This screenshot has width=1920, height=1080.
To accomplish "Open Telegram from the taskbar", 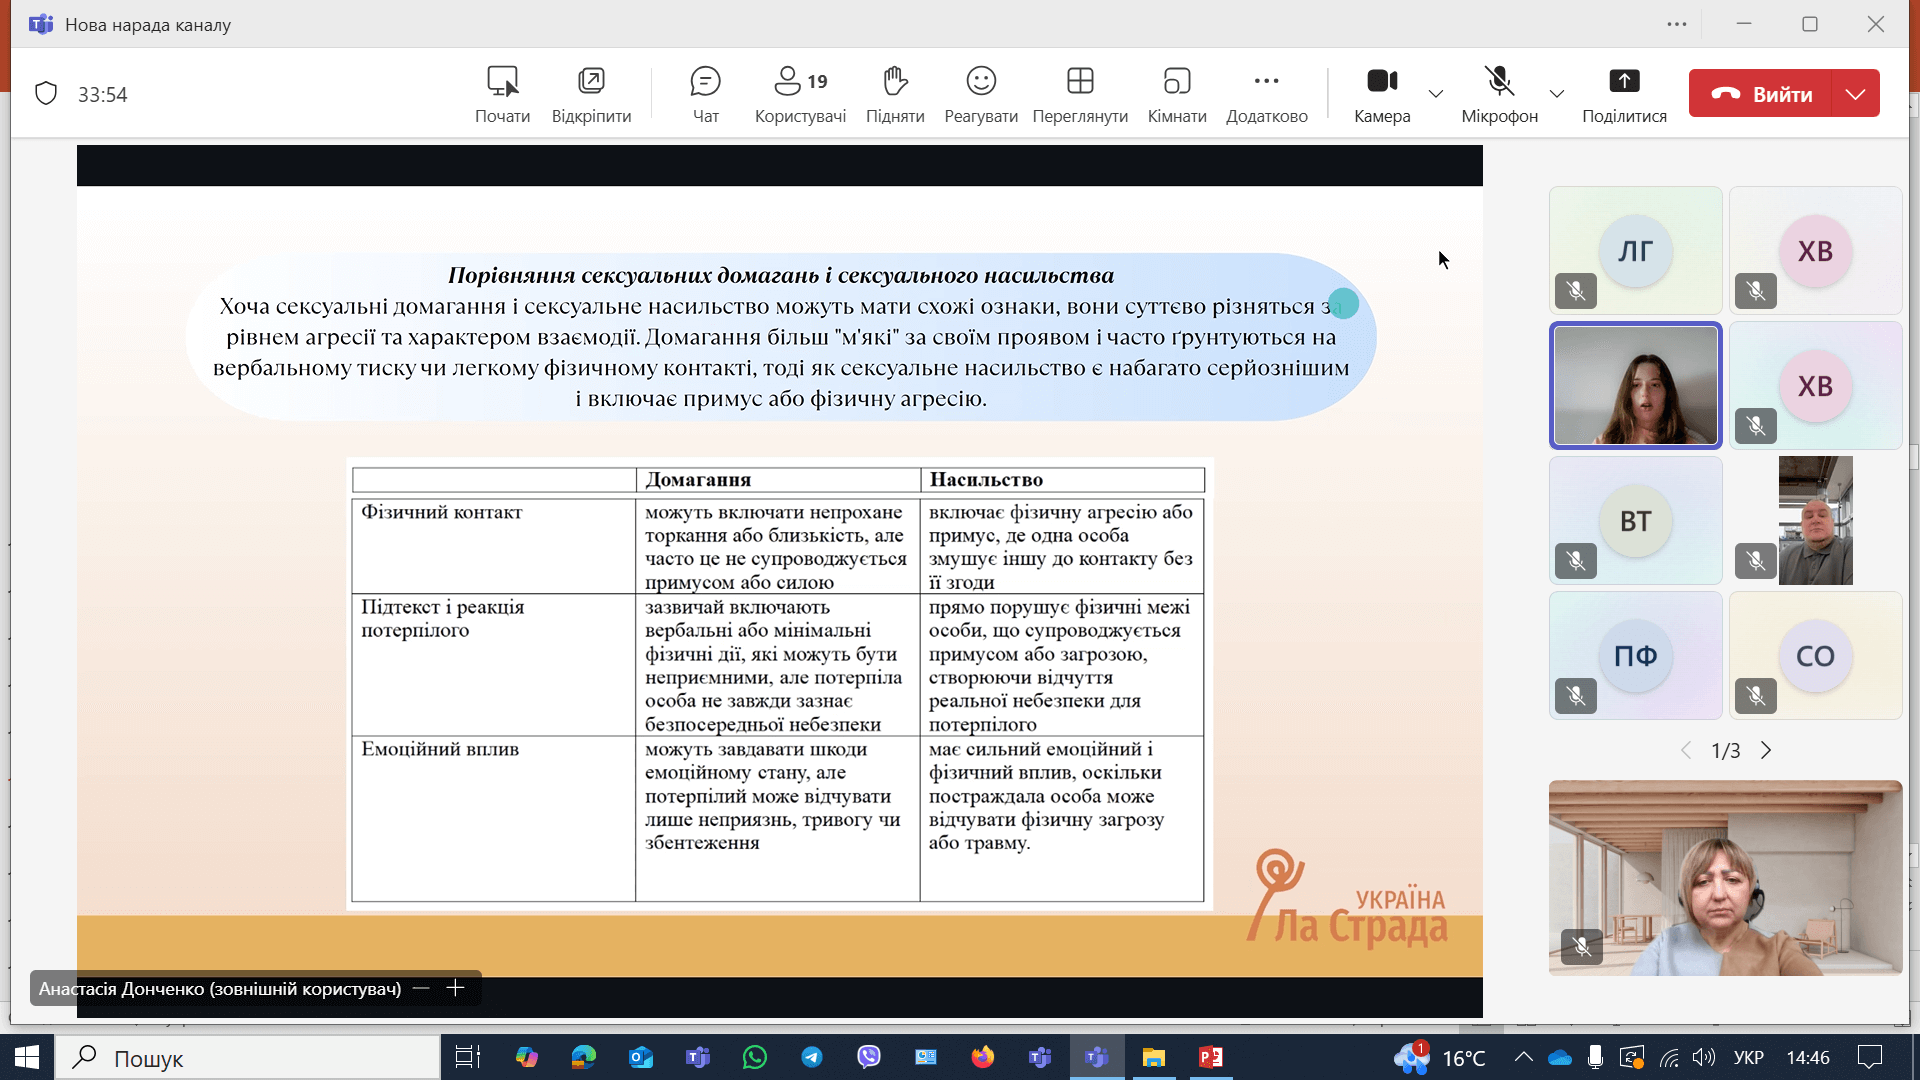I will tap(812, 1057).
